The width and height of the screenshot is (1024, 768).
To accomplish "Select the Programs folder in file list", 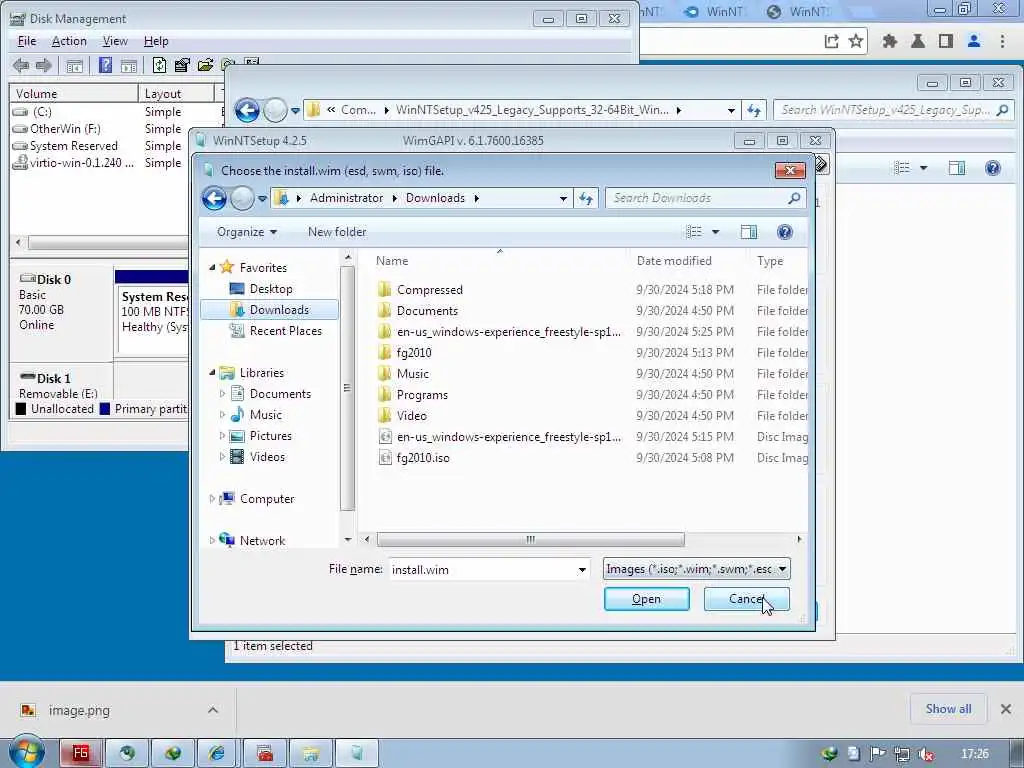I will pos(422,394).
